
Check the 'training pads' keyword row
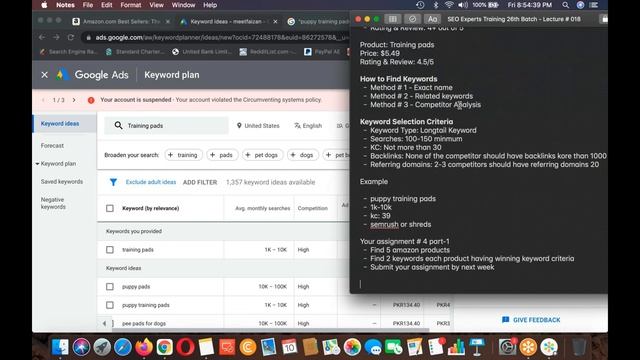pyautogui.click(x=110, y=249)
